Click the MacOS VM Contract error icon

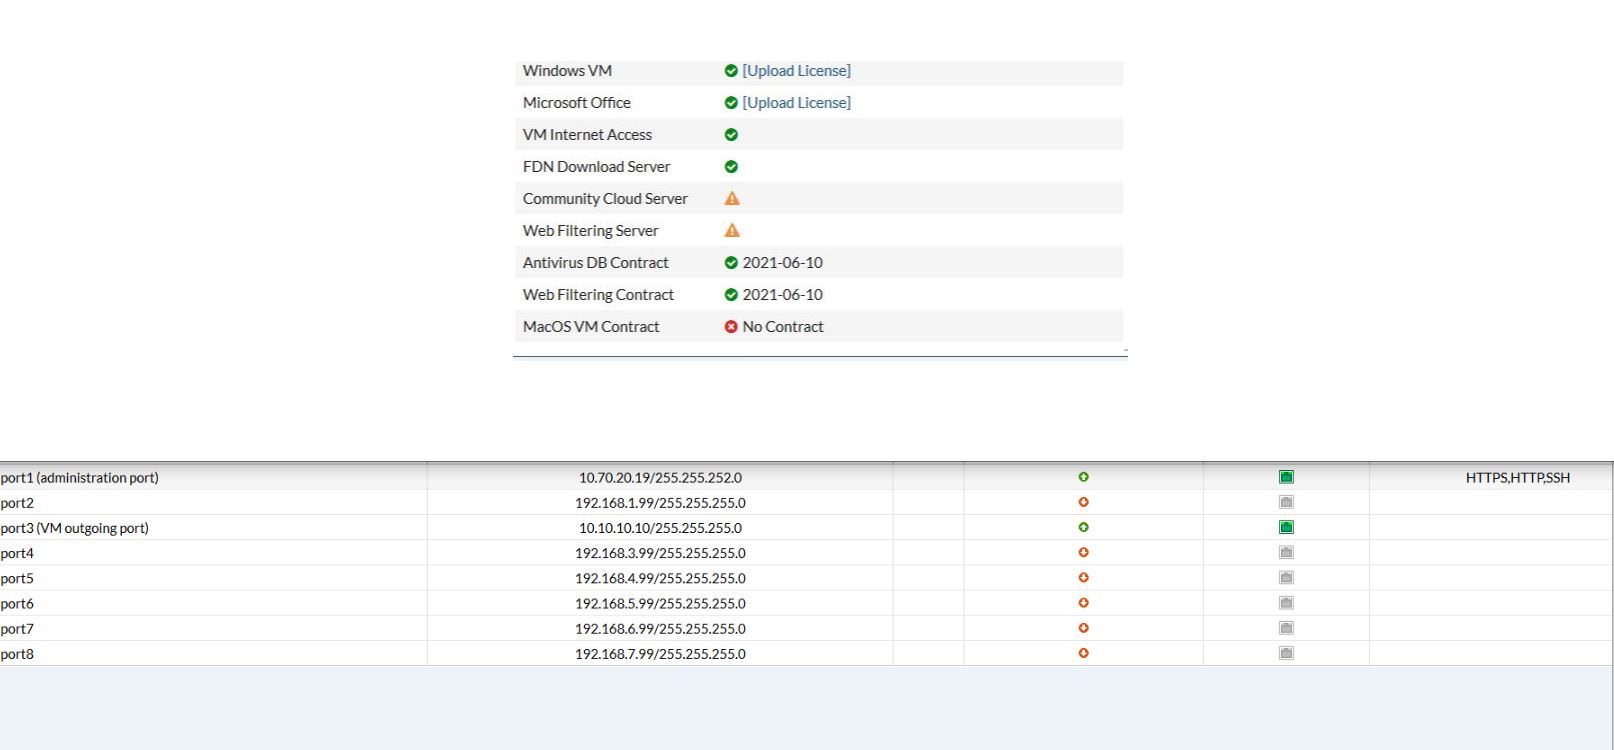pyautogui.click(x=731, y=327)
